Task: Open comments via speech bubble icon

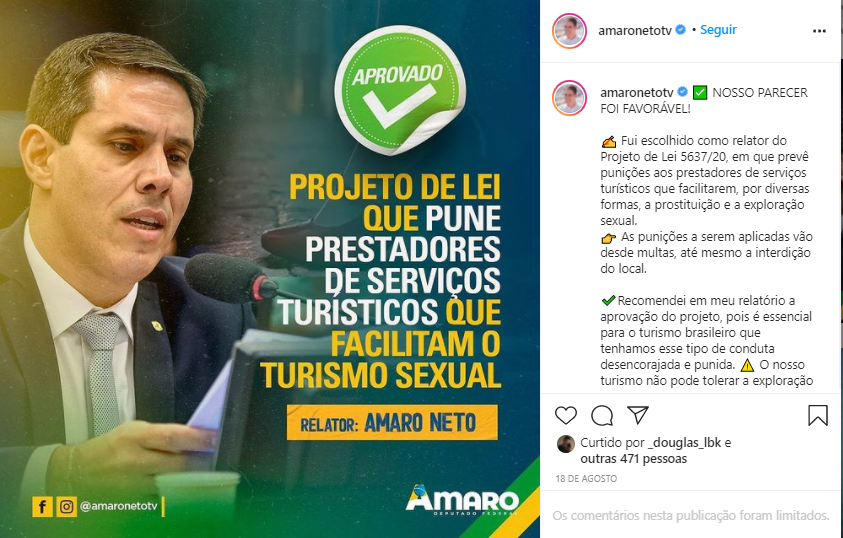Action: pos(602,415)
